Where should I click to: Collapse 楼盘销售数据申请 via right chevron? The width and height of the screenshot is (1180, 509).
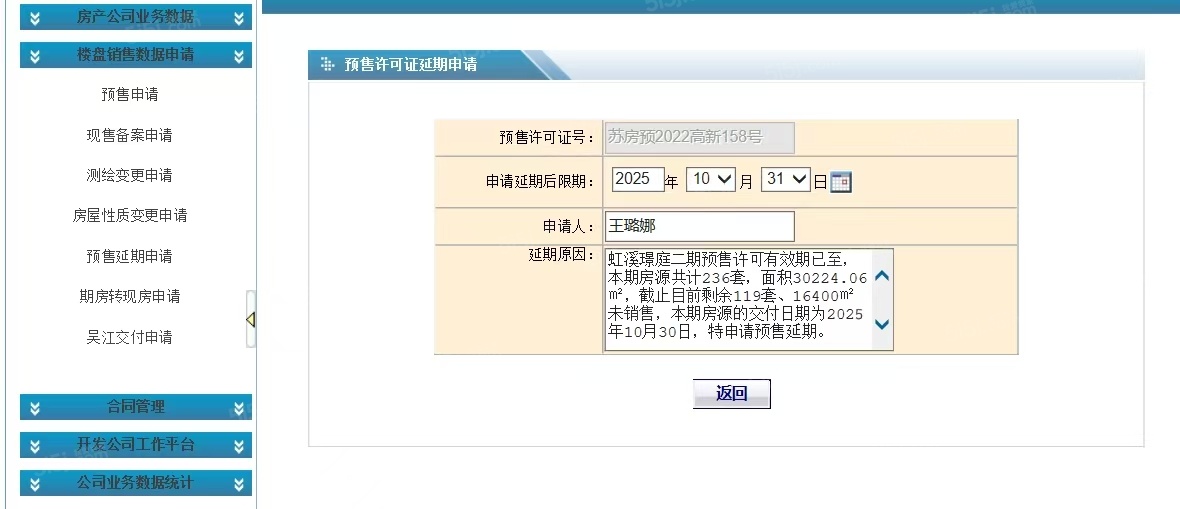click(x=239, y=55)
